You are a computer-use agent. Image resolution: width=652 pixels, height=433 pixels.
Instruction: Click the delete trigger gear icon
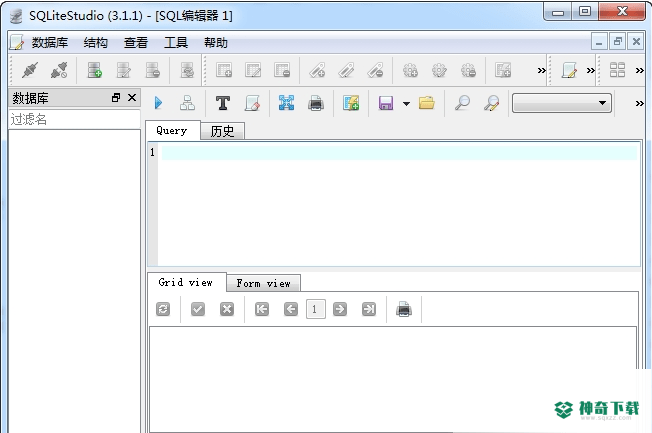[468, 70]
